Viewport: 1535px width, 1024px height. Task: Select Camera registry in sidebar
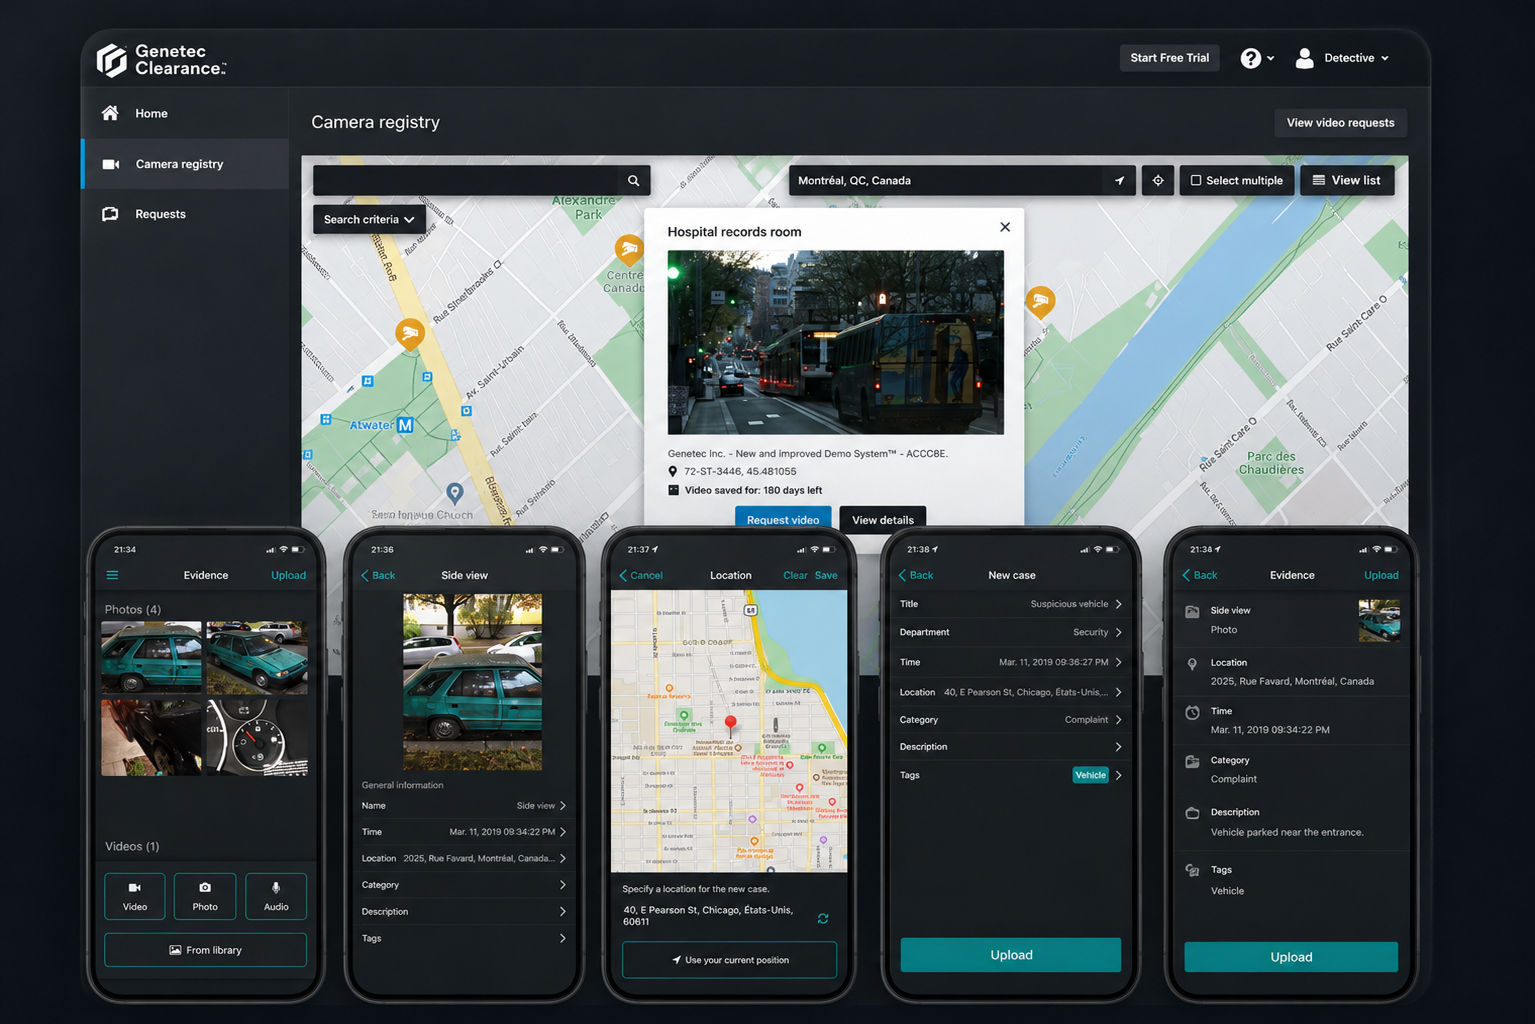pos(185,164)
